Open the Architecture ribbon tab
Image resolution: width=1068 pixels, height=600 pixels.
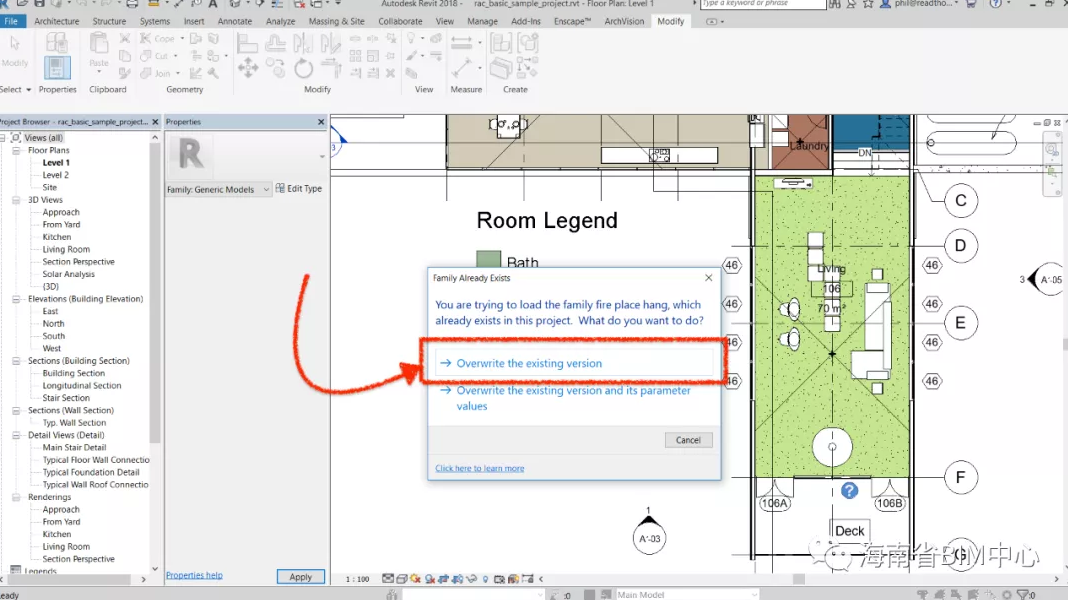point(56,21)
